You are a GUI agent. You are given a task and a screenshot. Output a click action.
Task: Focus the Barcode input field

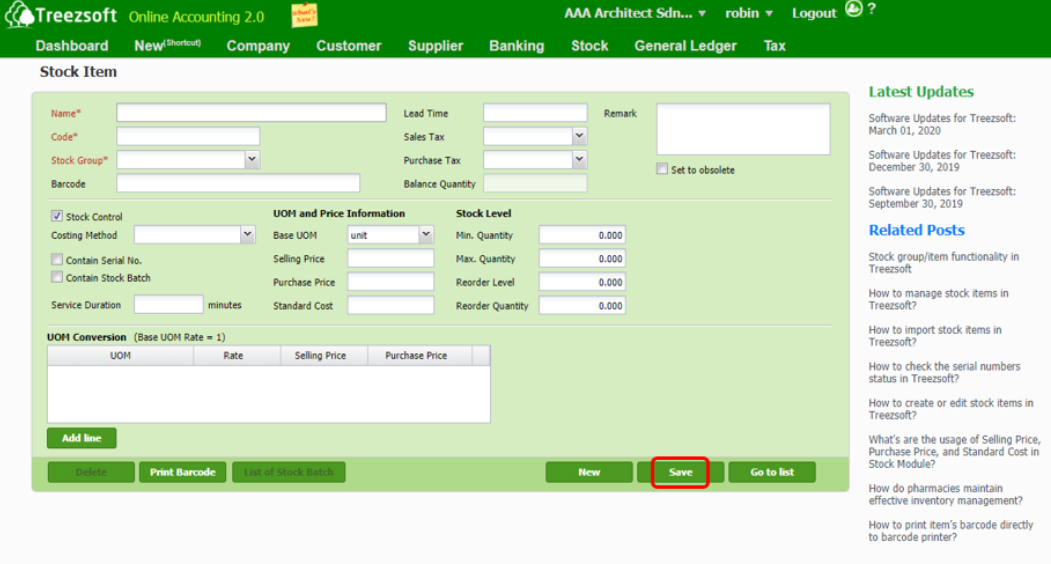[x=238, y=183]
